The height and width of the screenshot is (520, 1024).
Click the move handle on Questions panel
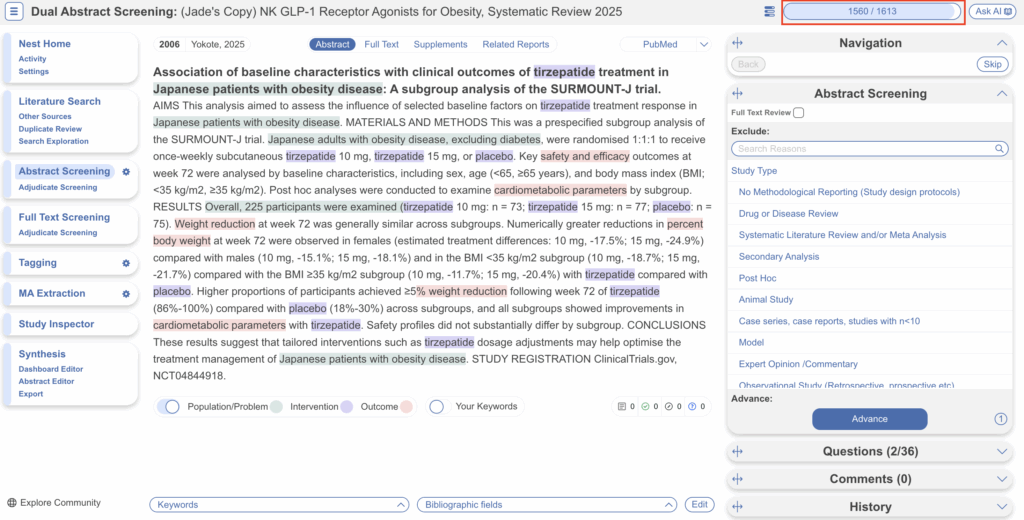[738, 452]
